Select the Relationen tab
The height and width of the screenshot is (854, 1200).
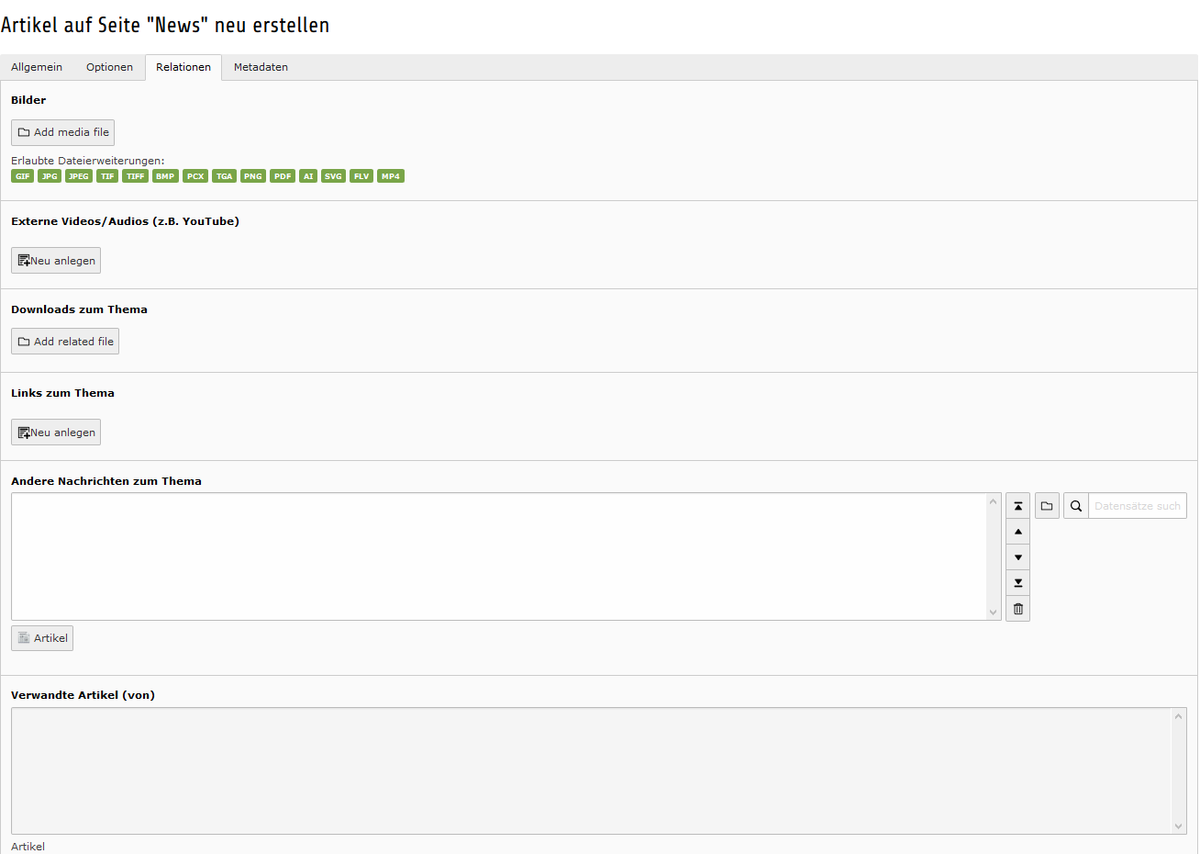[183, 68]
